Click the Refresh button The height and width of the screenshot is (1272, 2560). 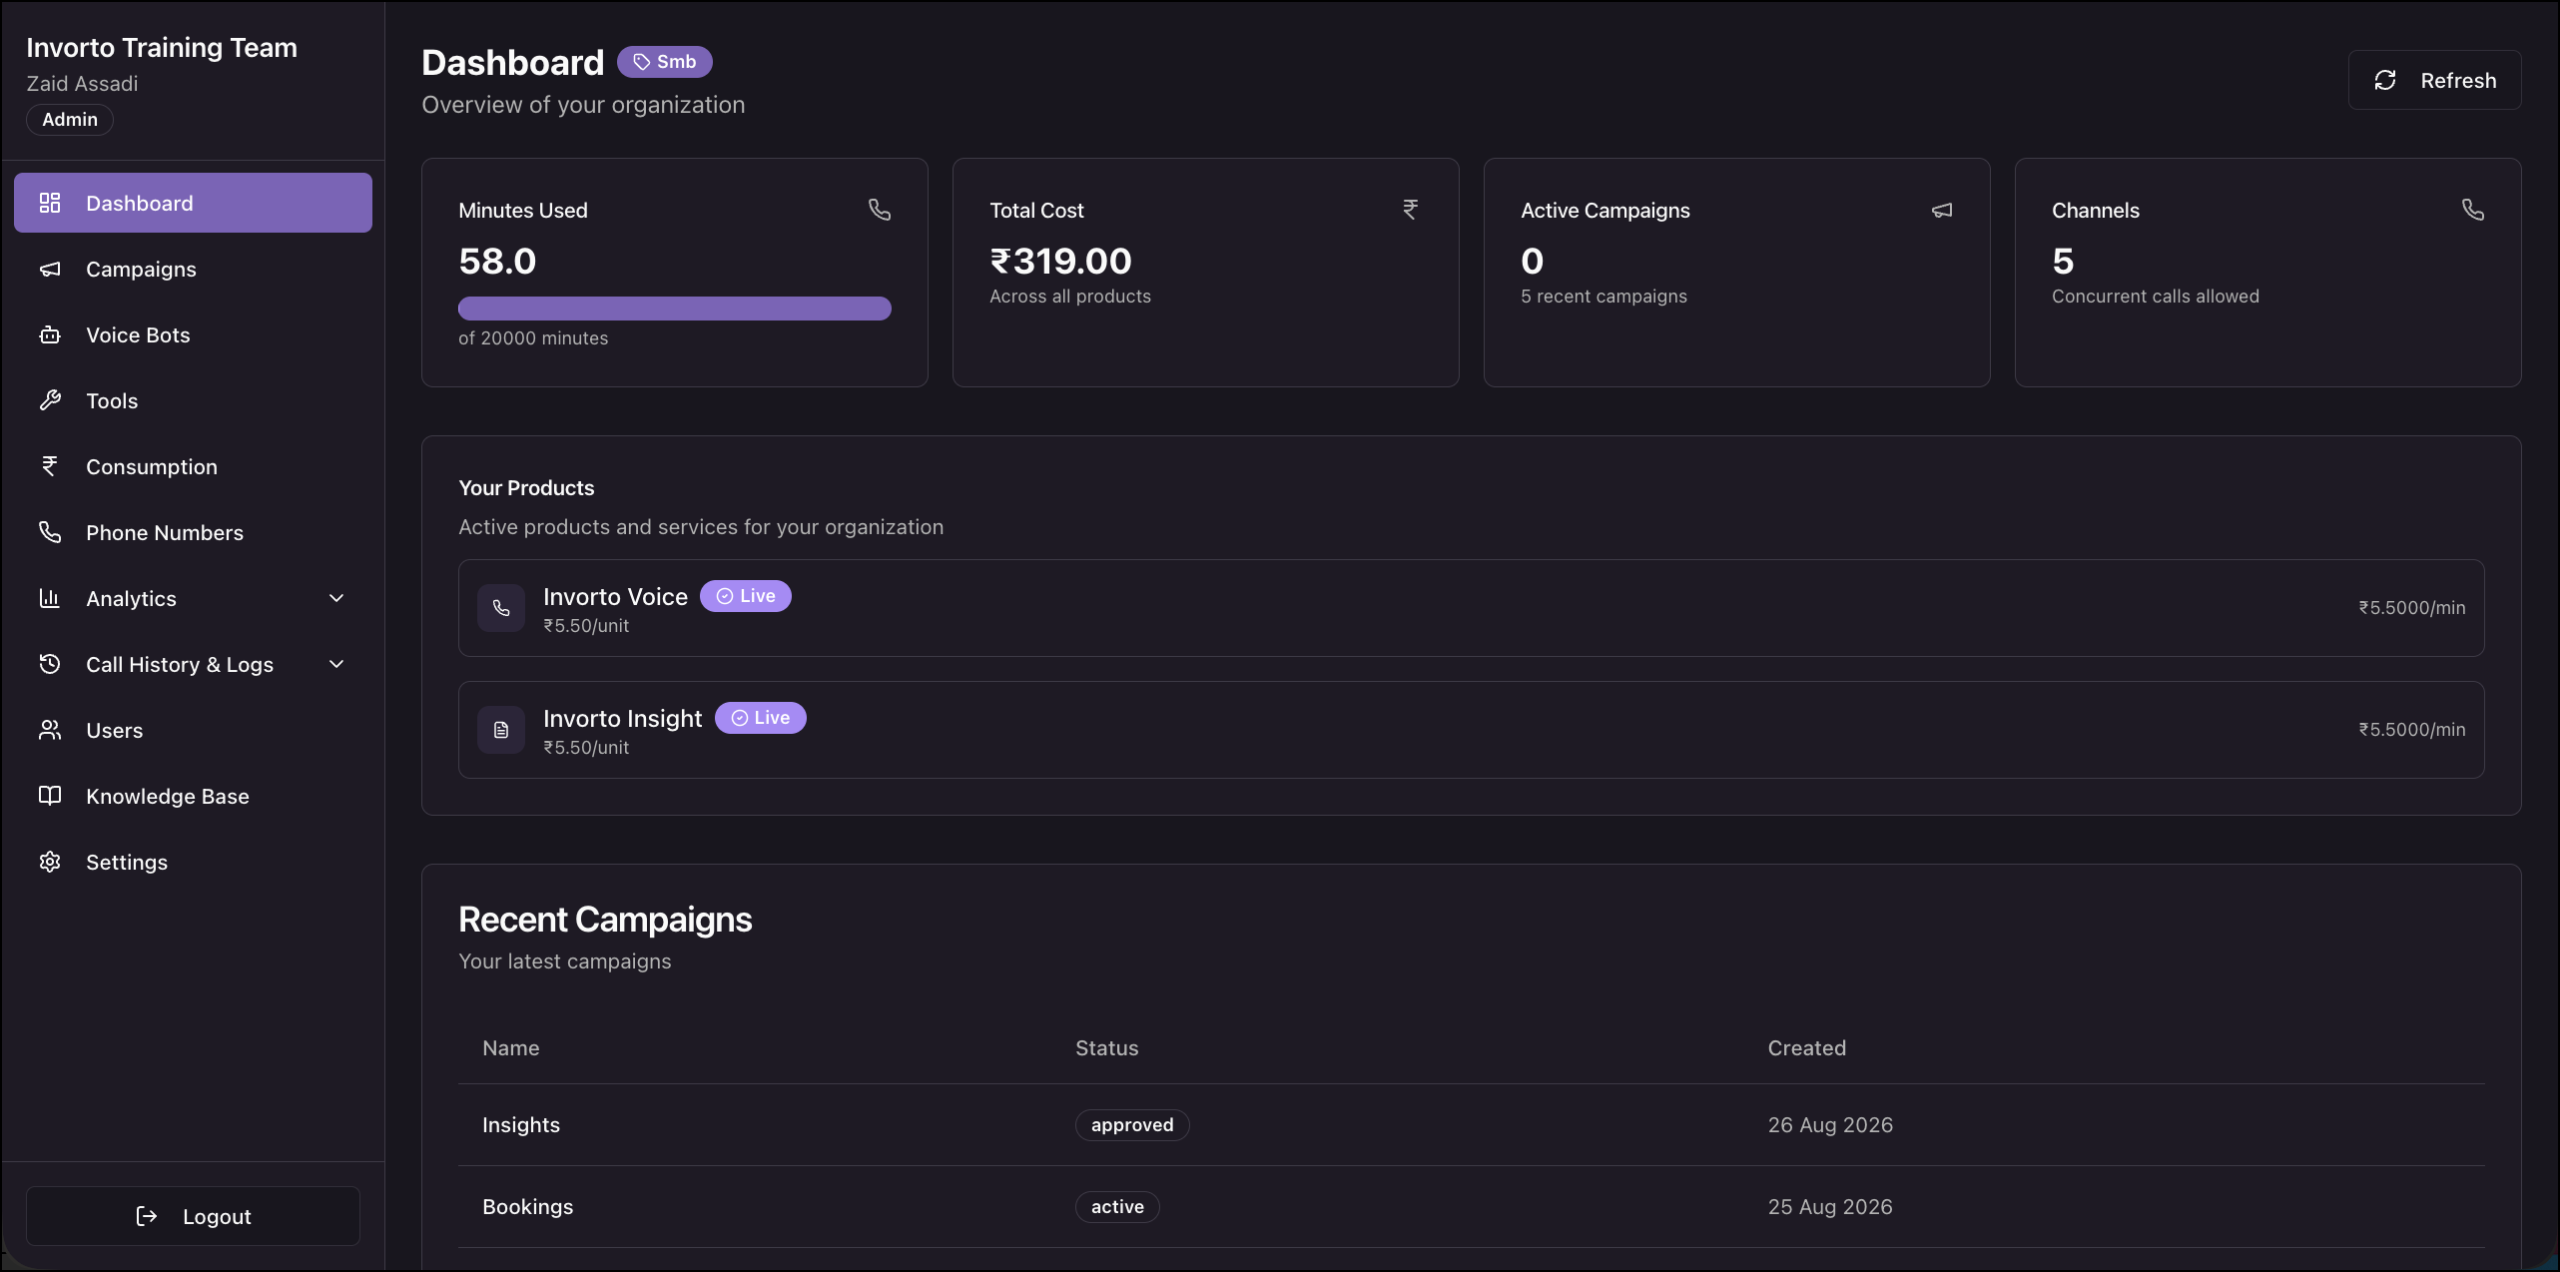(x=2435, y=80)
